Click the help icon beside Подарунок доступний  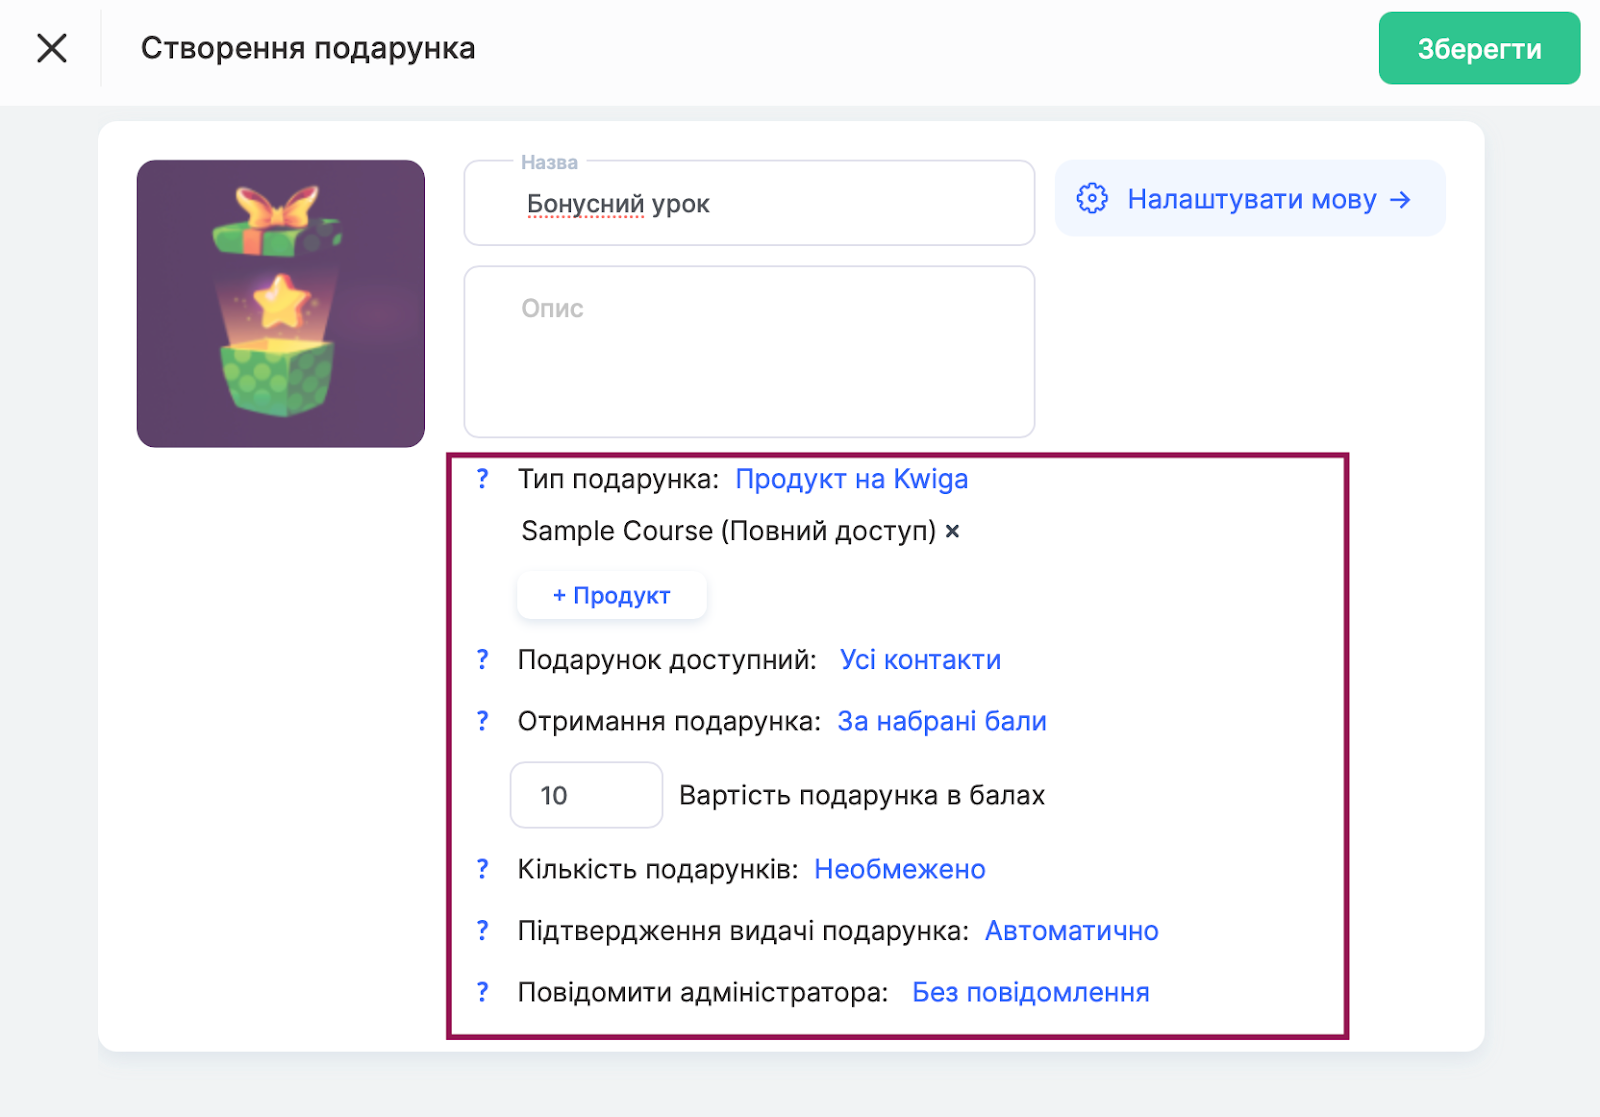tap(483, 660)
